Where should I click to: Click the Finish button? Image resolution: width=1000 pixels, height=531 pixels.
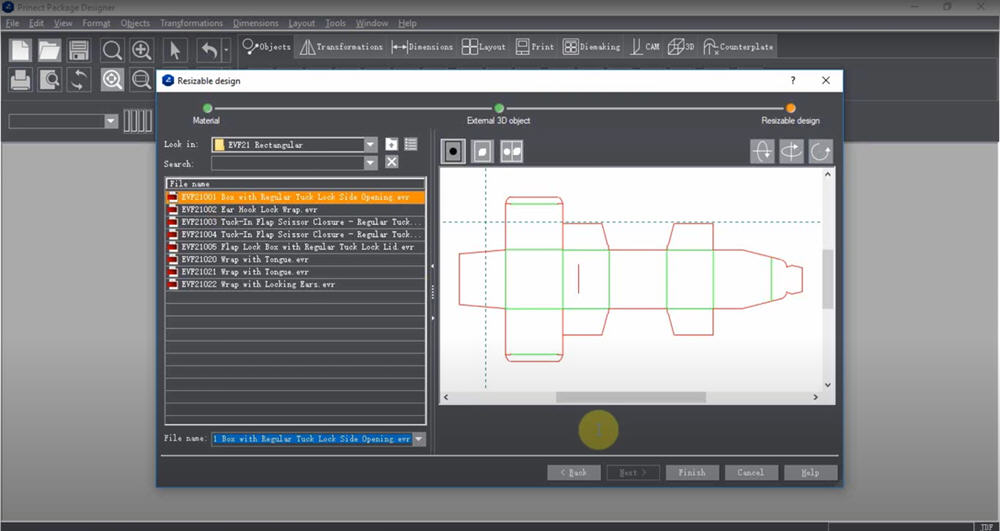692,472
